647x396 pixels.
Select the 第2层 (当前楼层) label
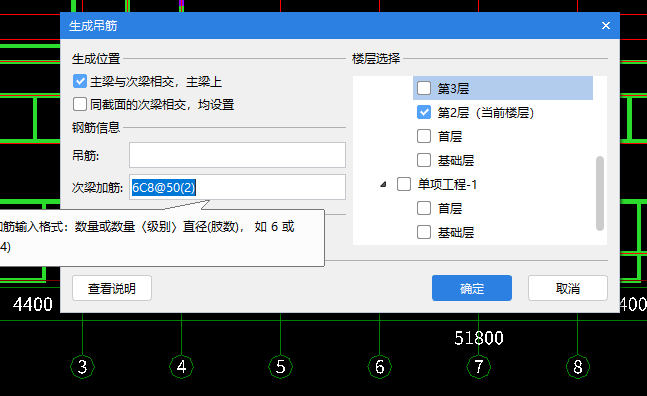click(x=486, y=112)
